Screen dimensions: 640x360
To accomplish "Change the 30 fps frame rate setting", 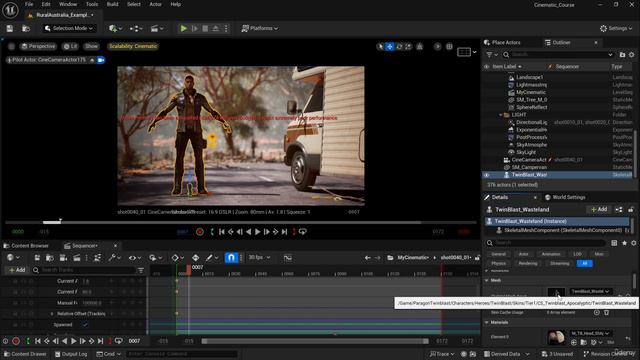I will [259, 257].
